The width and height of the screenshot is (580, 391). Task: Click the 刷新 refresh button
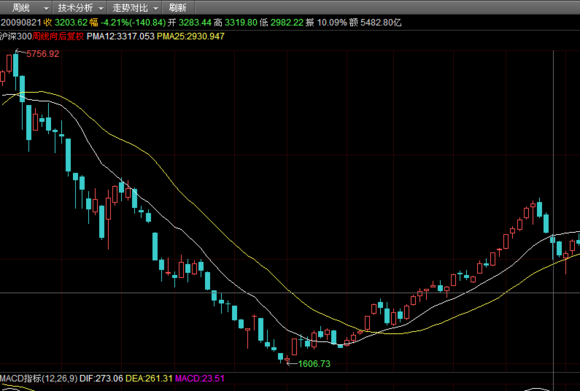point(178,7)
